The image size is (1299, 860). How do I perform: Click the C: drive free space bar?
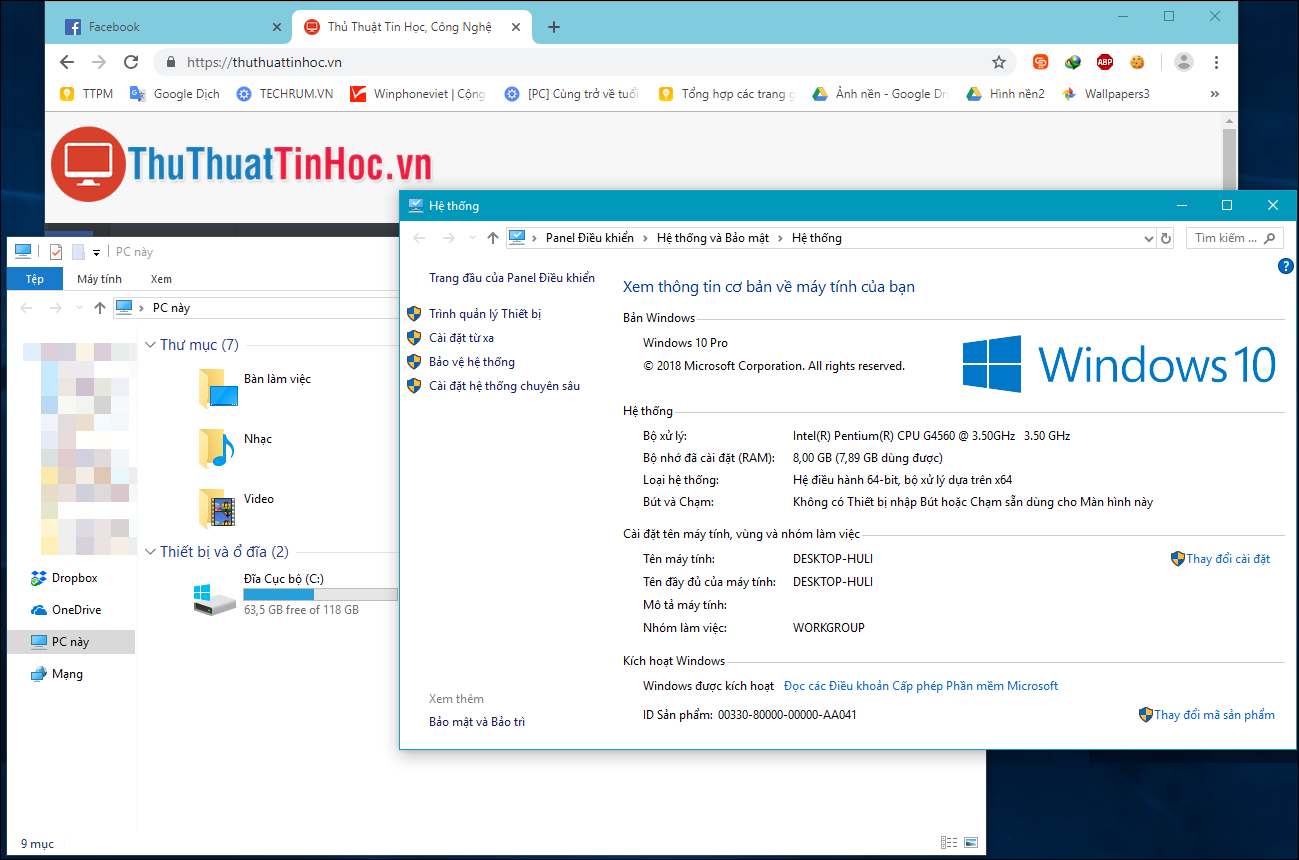point(320,594)
